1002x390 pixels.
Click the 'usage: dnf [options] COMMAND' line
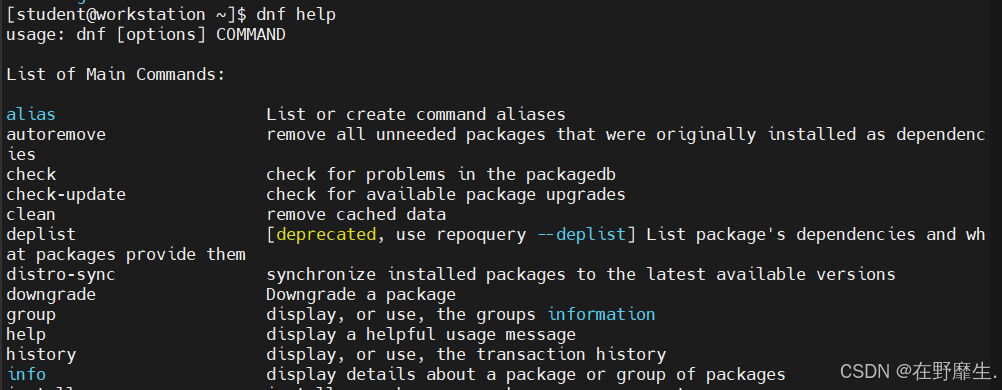click(x=146, y=35)
